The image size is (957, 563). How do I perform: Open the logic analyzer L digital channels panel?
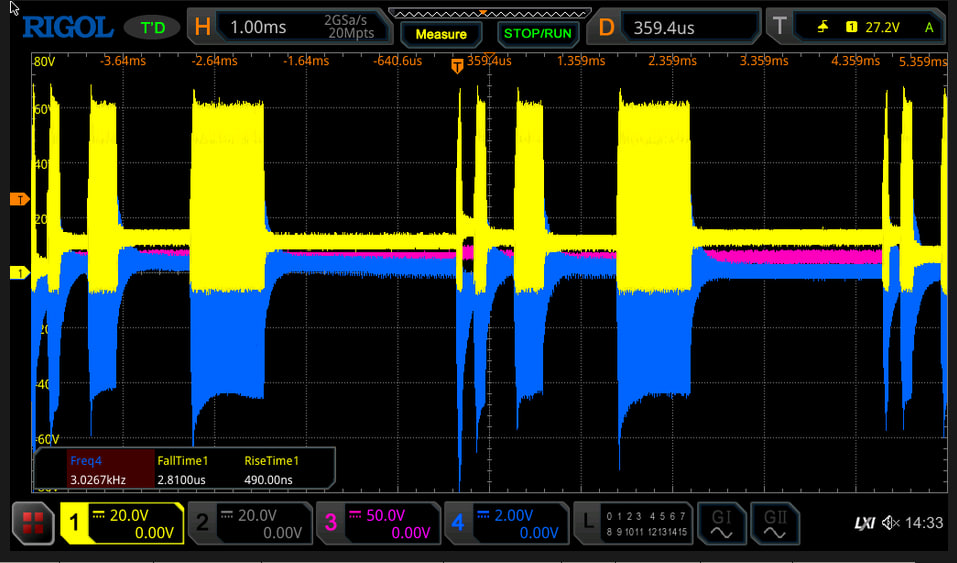pyautogui.click(x=633, y=523)
